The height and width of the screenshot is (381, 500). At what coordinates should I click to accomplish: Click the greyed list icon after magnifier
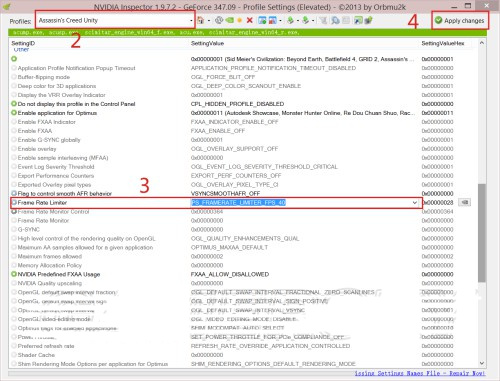click(346, 20)
